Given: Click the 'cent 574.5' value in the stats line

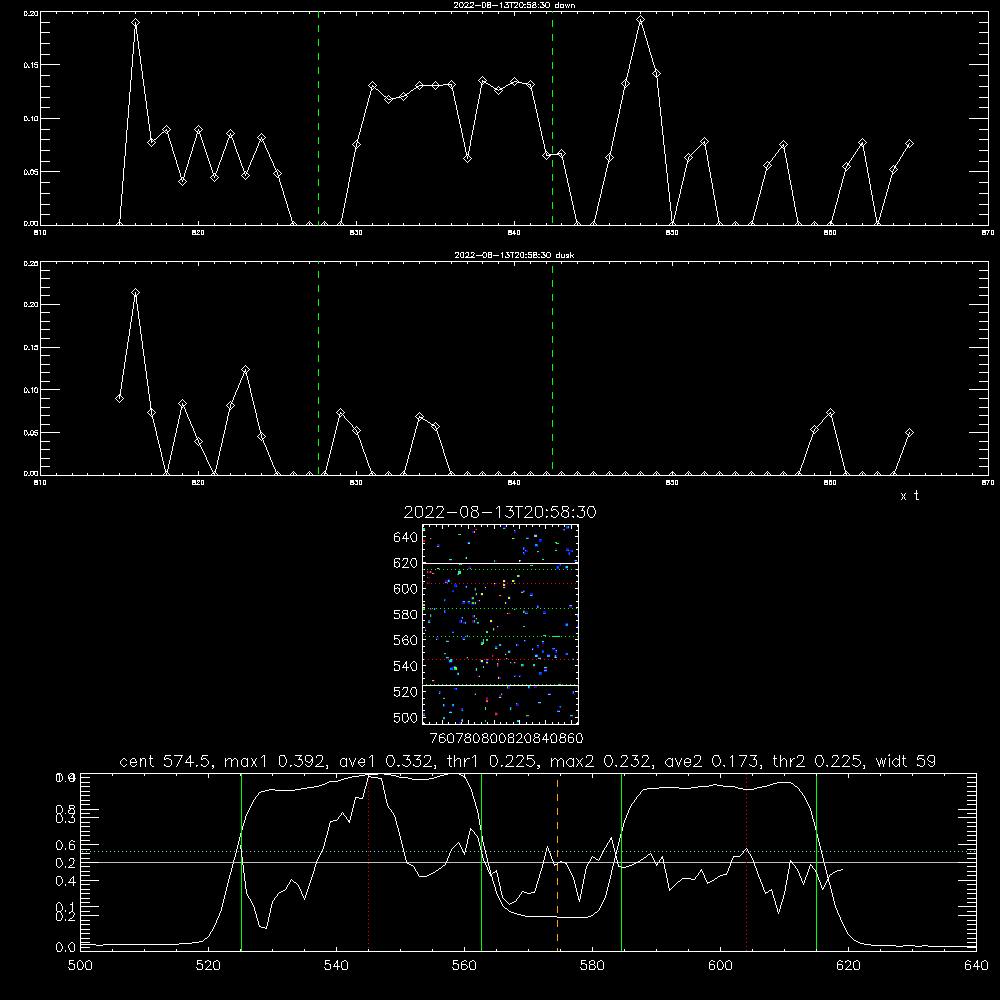Looking at the screenshot, I should [x=167, y=761].
